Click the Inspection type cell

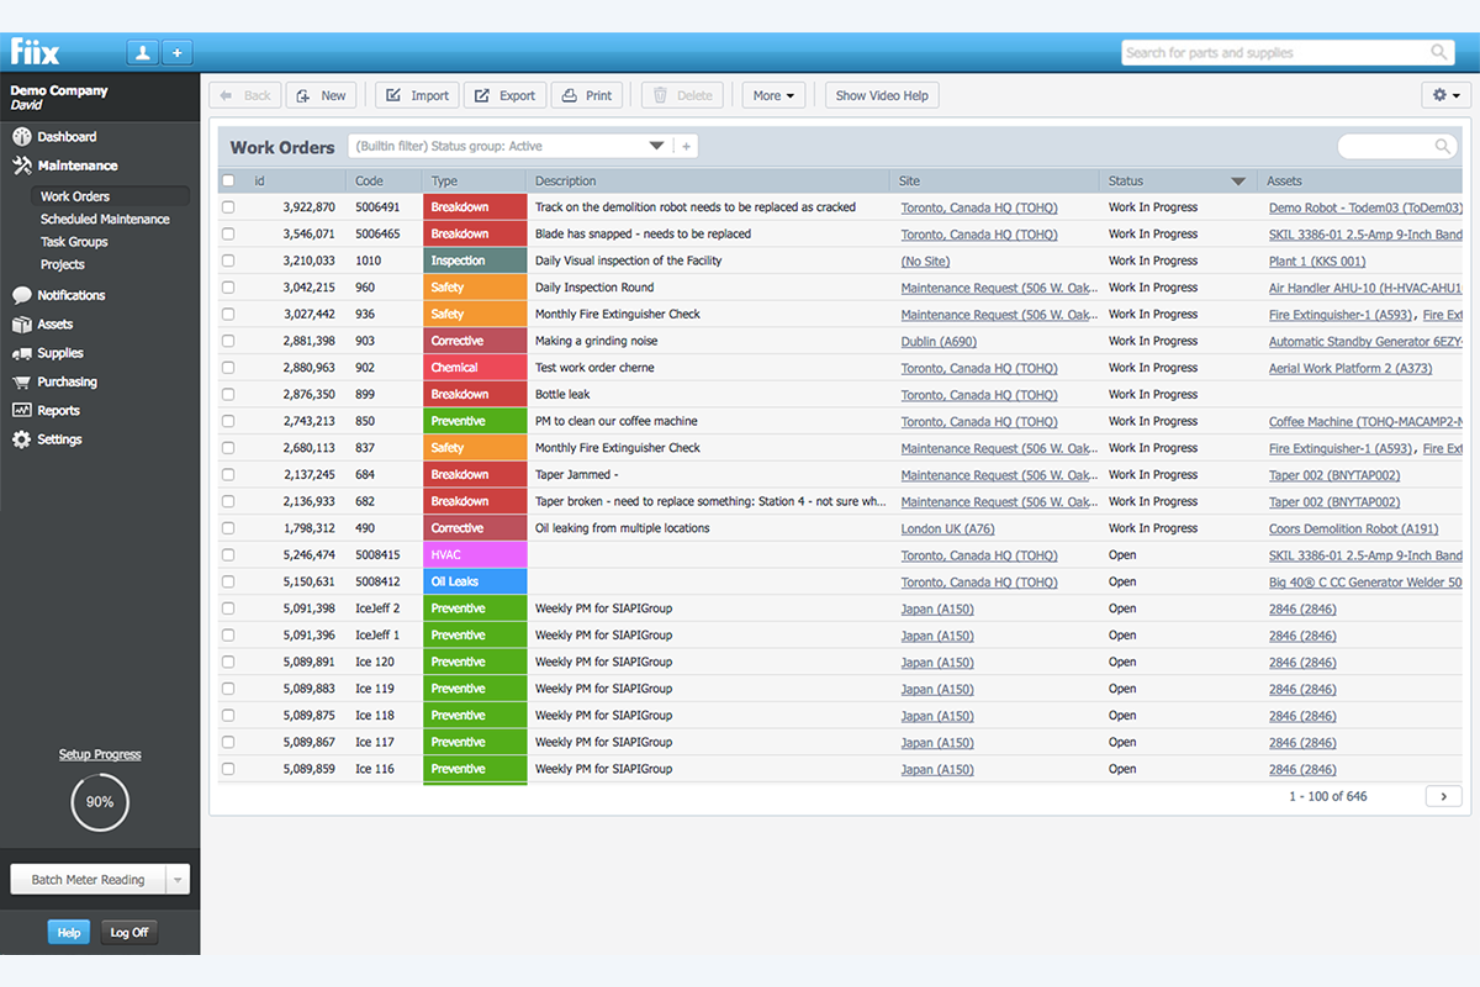click(475, 261)
